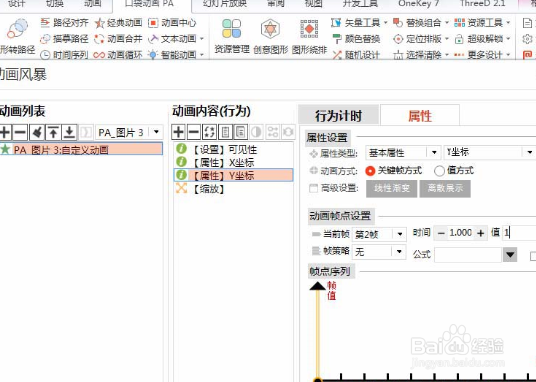Open the 动画中心 animation center
Screen dimensions: 536x382
172,23
